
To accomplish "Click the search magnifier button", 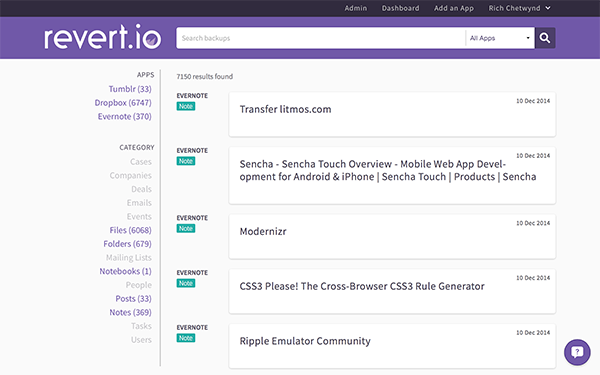I will click(545, 38).
